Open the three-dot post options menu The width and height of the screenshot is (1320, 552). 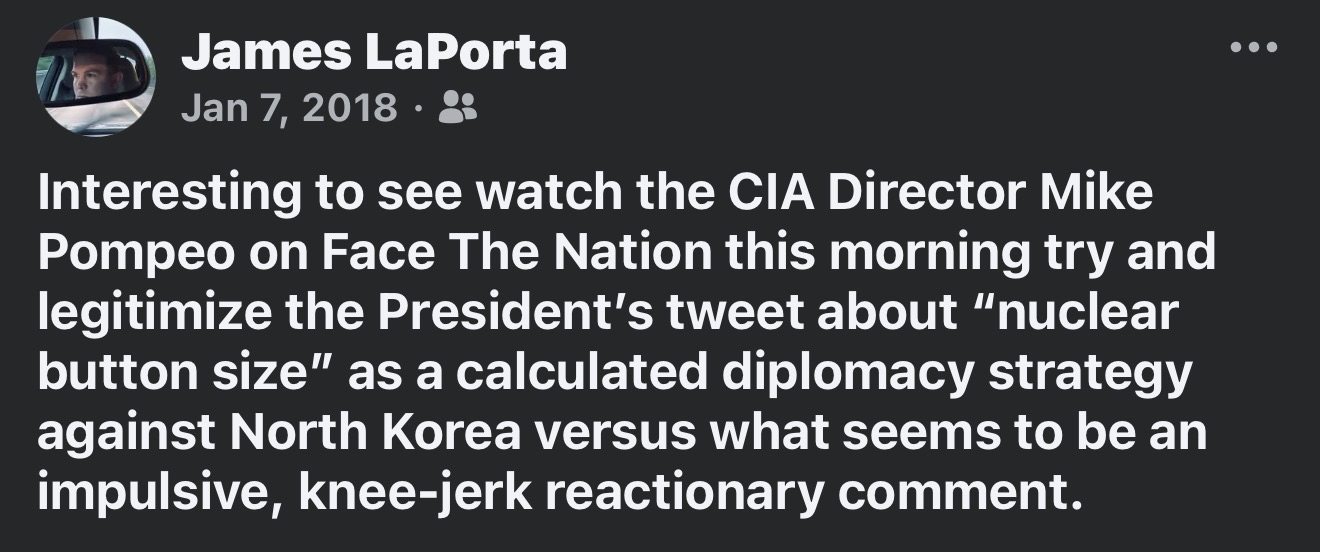[x=1254, y=48]
